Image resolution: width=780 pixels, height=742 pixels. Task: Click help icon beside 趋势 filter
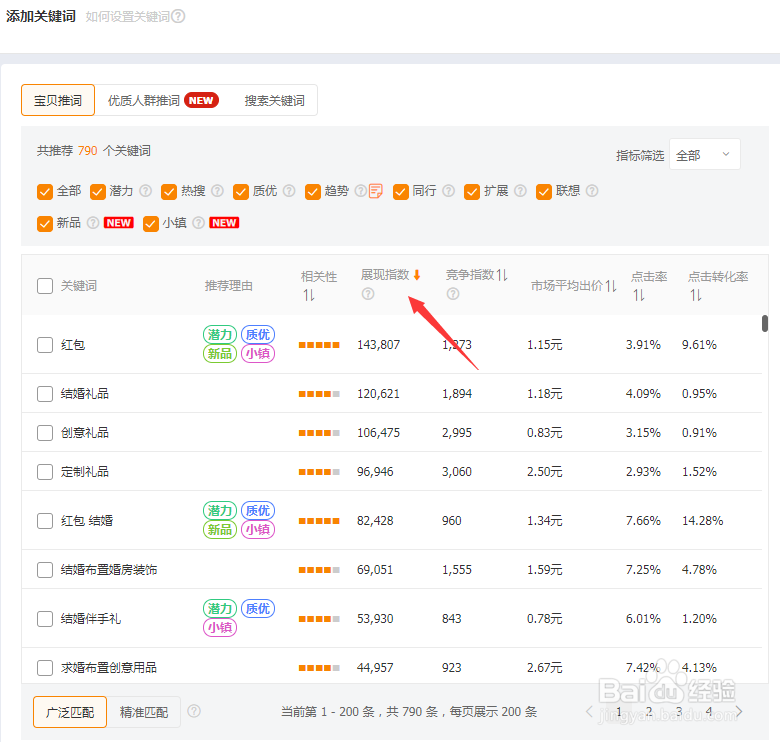coord(361,191)
